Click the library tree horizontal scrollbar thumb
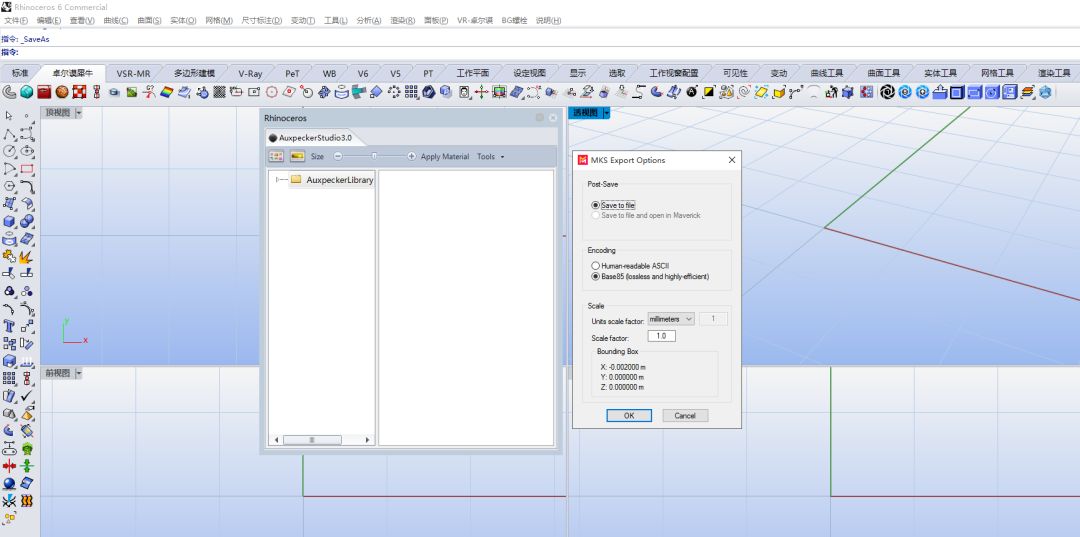 (x=311, y=440)
